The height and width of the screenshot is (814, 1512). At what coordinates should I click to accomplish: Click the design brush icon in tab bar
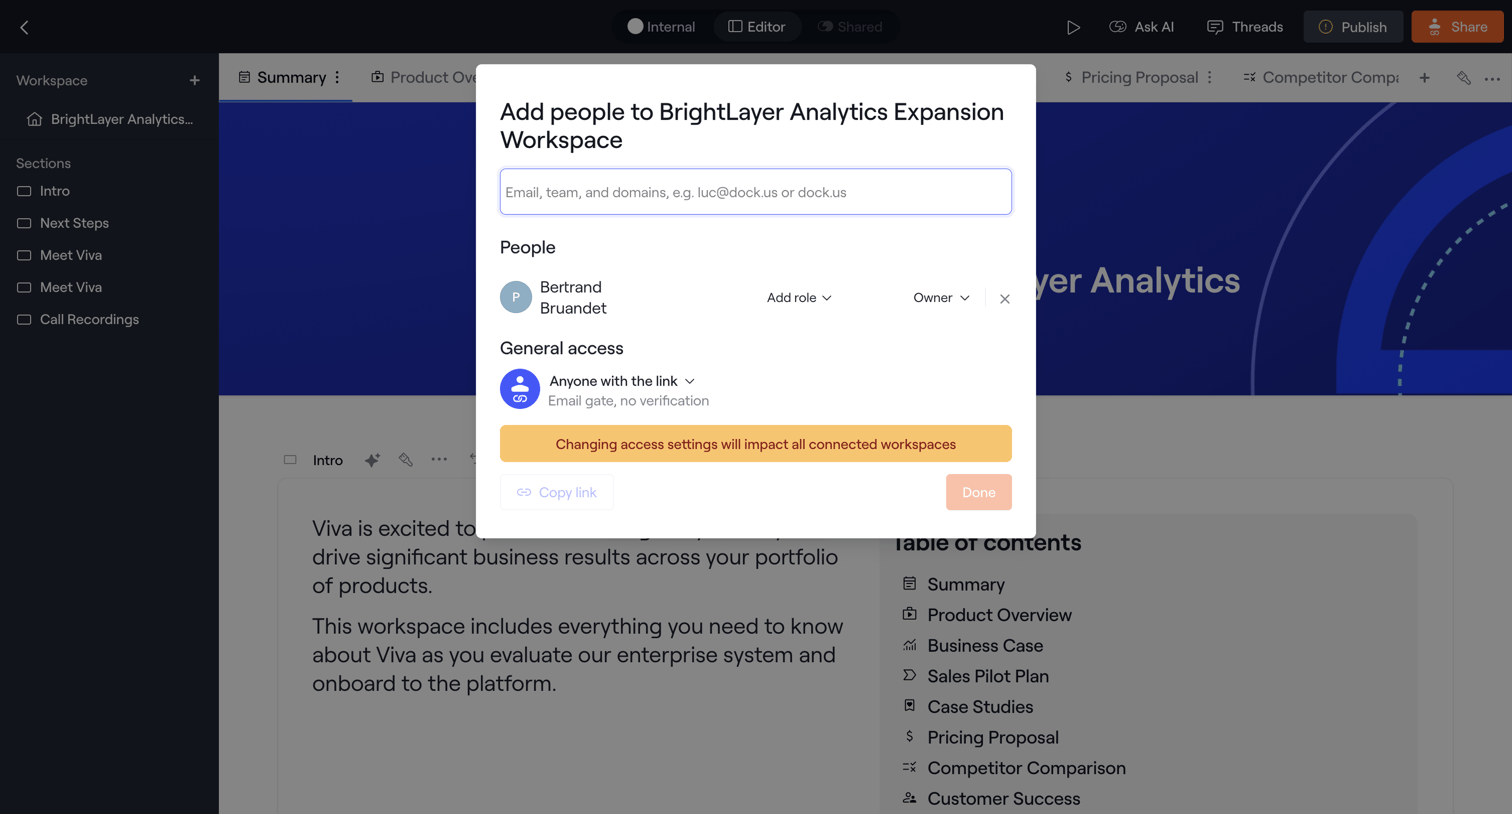point(1464,78)
